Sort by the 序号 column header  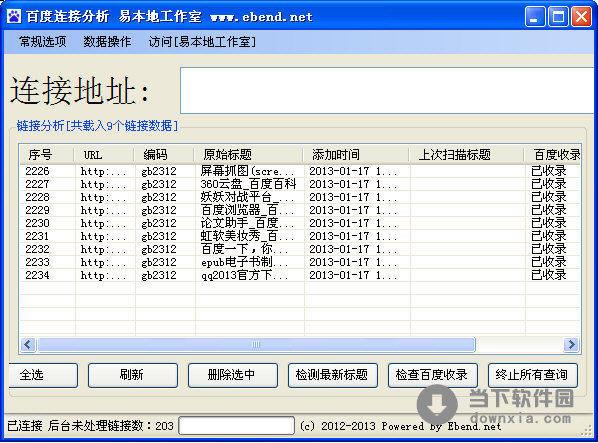pos(47,155)
